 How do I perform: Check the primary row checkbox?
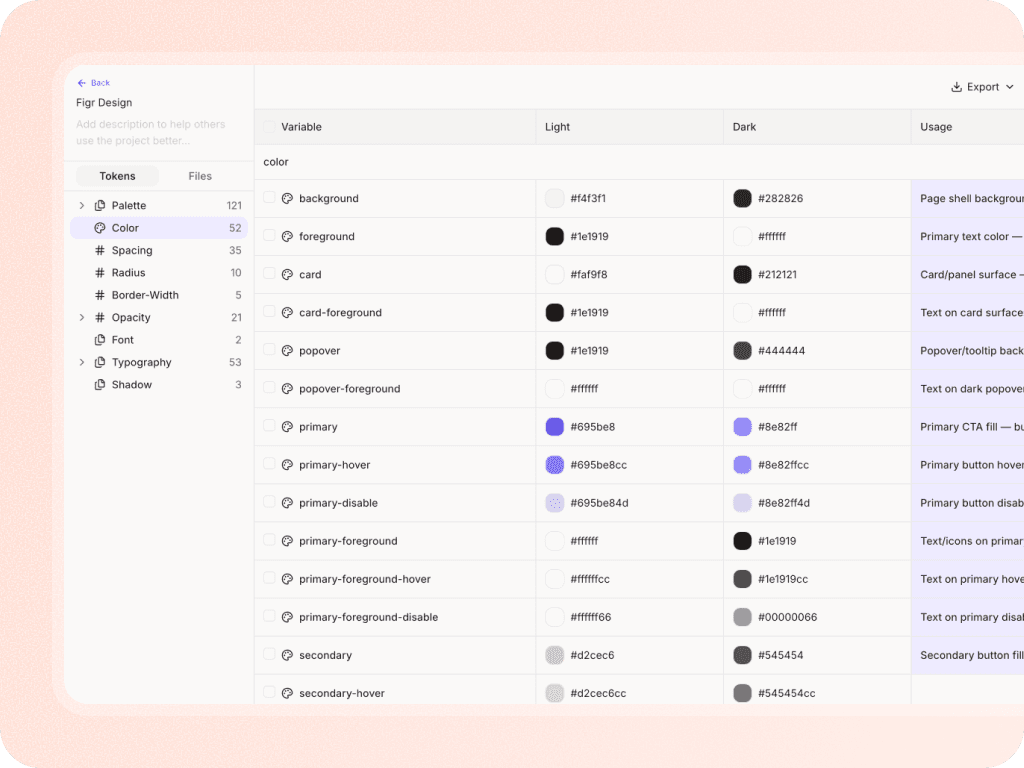pyautogui.click(x=269, y=425)
